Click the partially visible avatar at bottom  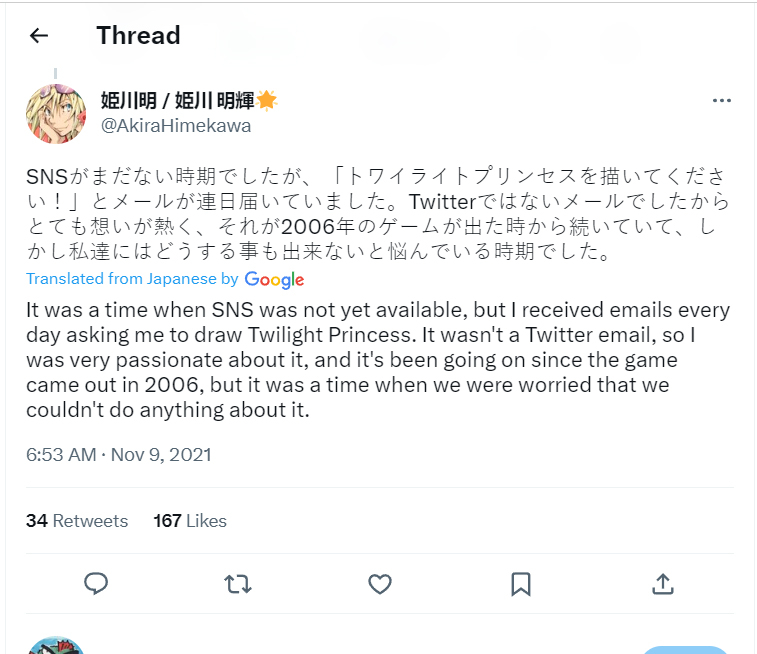(x=55, y=645)
